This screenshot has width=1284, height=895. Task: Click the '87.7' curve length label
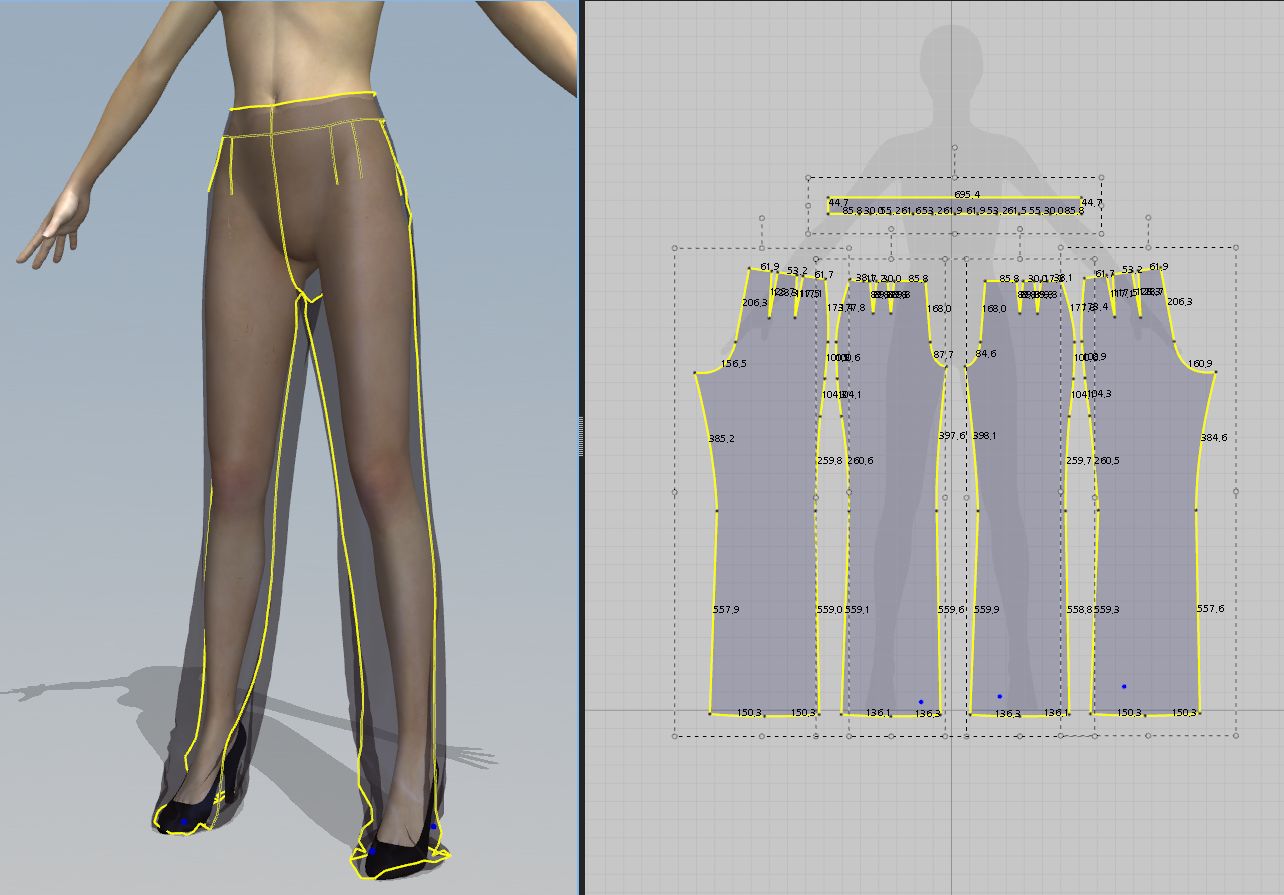click(944, 355)
